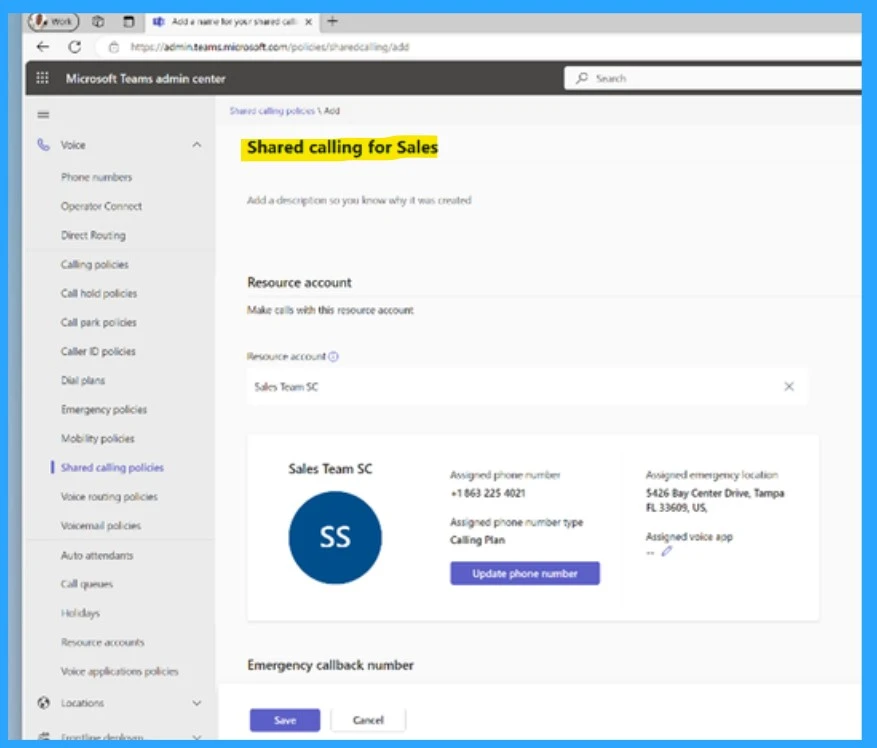Viewport: 877px width, 748px height.
Task: Click the SS avatar circle
Action: pos(335,538)
